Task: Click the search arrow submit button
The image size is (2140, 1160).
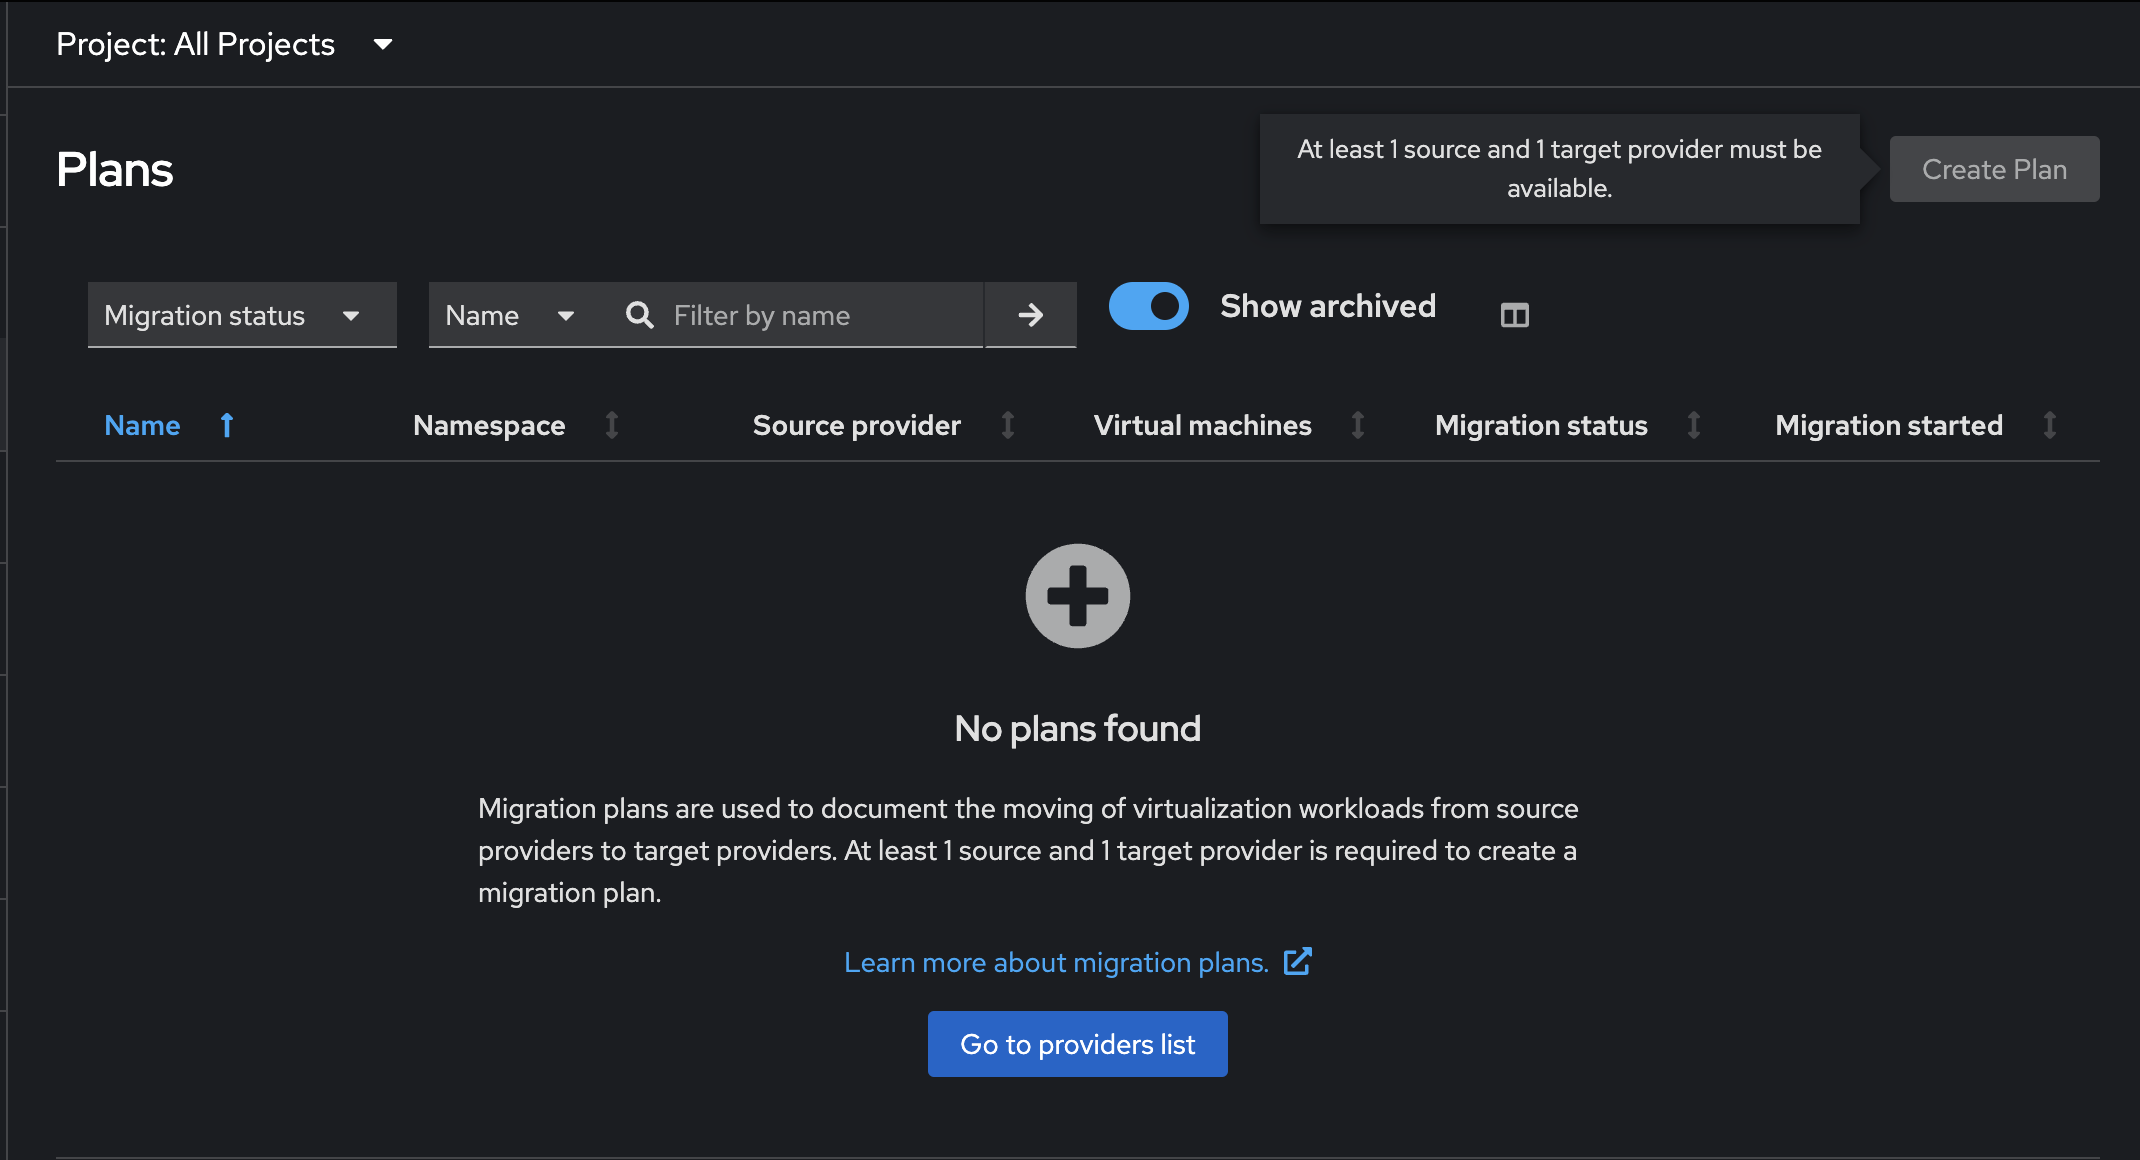Action: (x=1030, y=315)
